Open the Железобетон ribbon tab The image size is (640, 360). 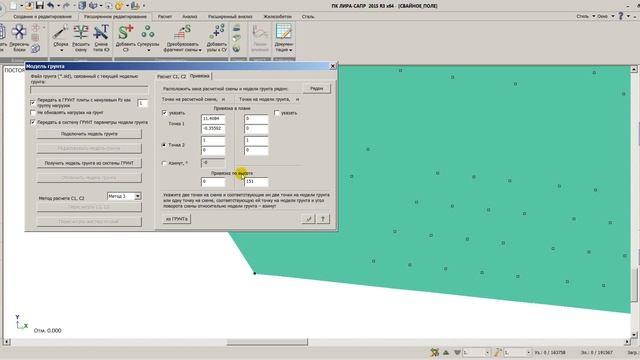(278, 17)
